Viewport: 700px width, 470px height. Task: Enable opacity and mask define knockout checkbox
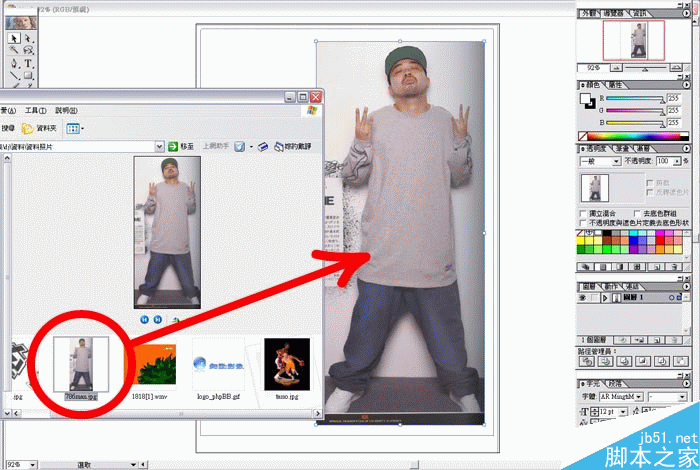(583, 222)
